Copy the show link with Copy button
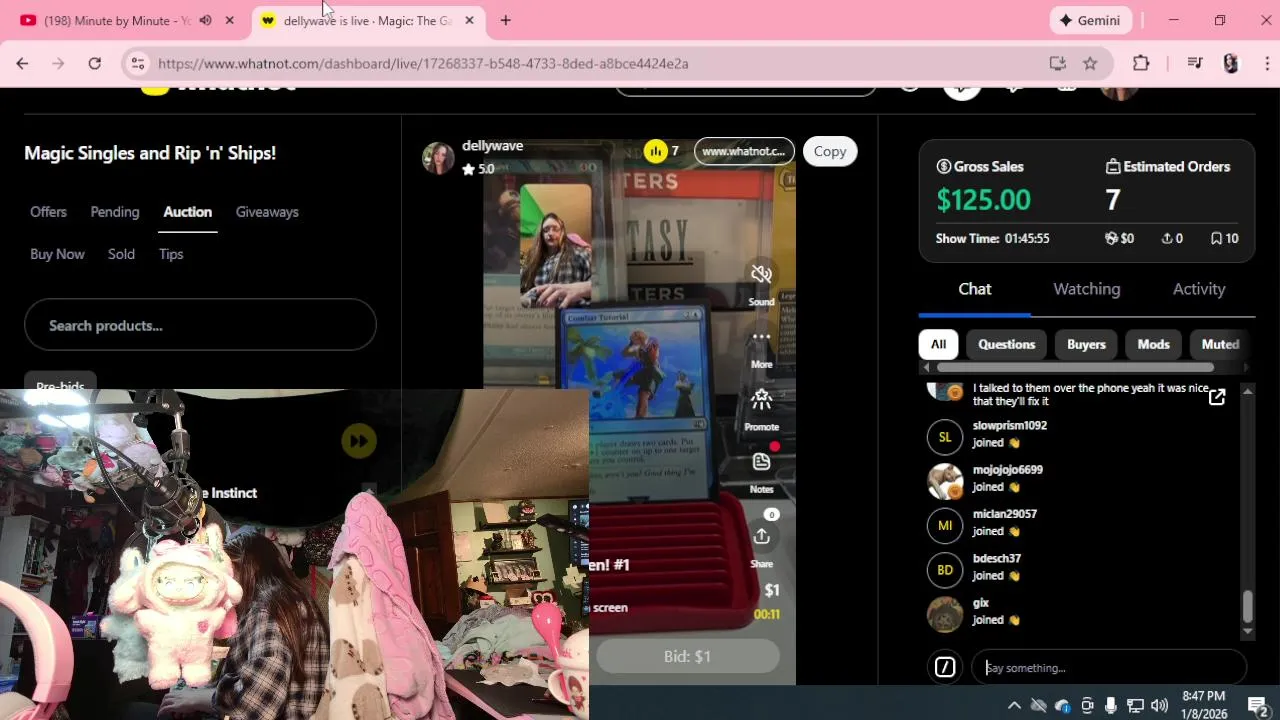The height and width of the screenshot is (720, 1280). tap(829, 151)
